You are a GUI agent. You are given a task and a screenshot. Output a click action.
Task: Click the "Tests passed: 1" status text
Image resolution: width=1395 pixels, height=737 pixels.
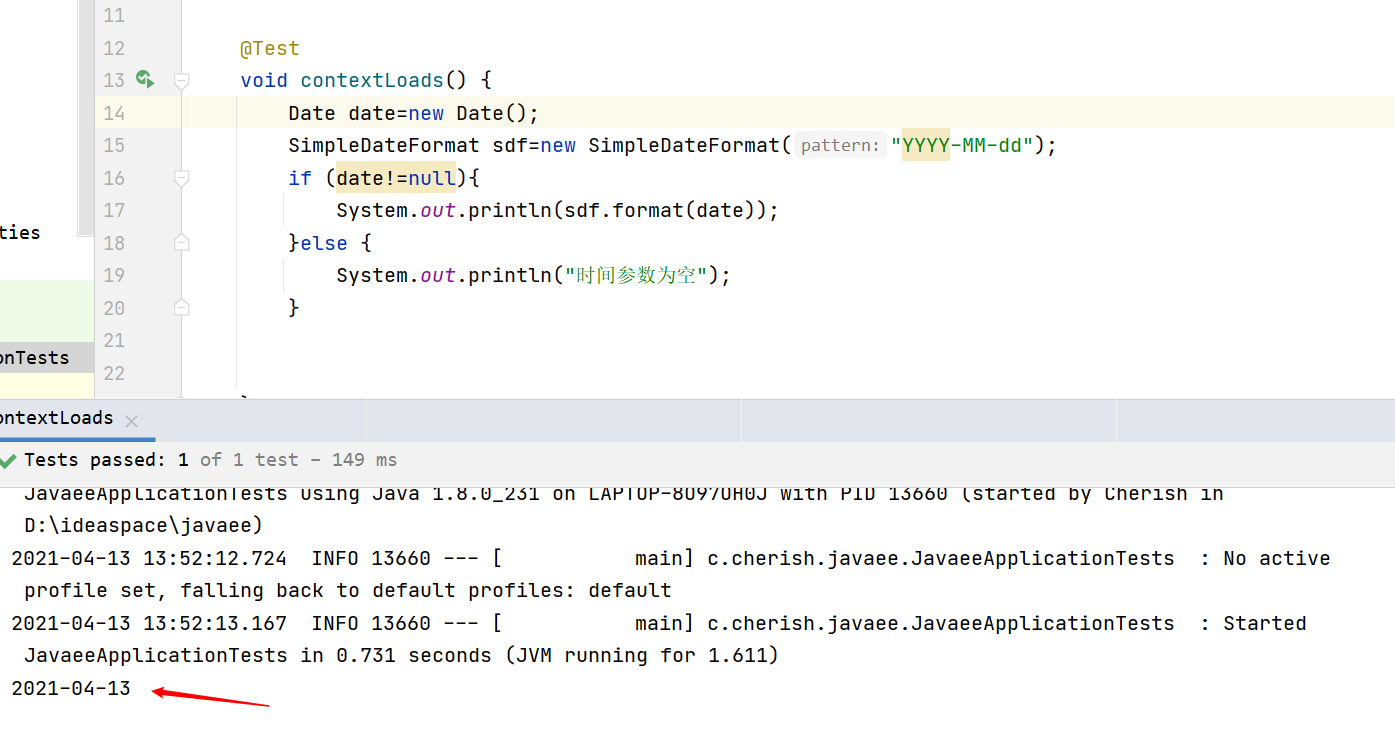pyautogui.click(x=106, y=460)
